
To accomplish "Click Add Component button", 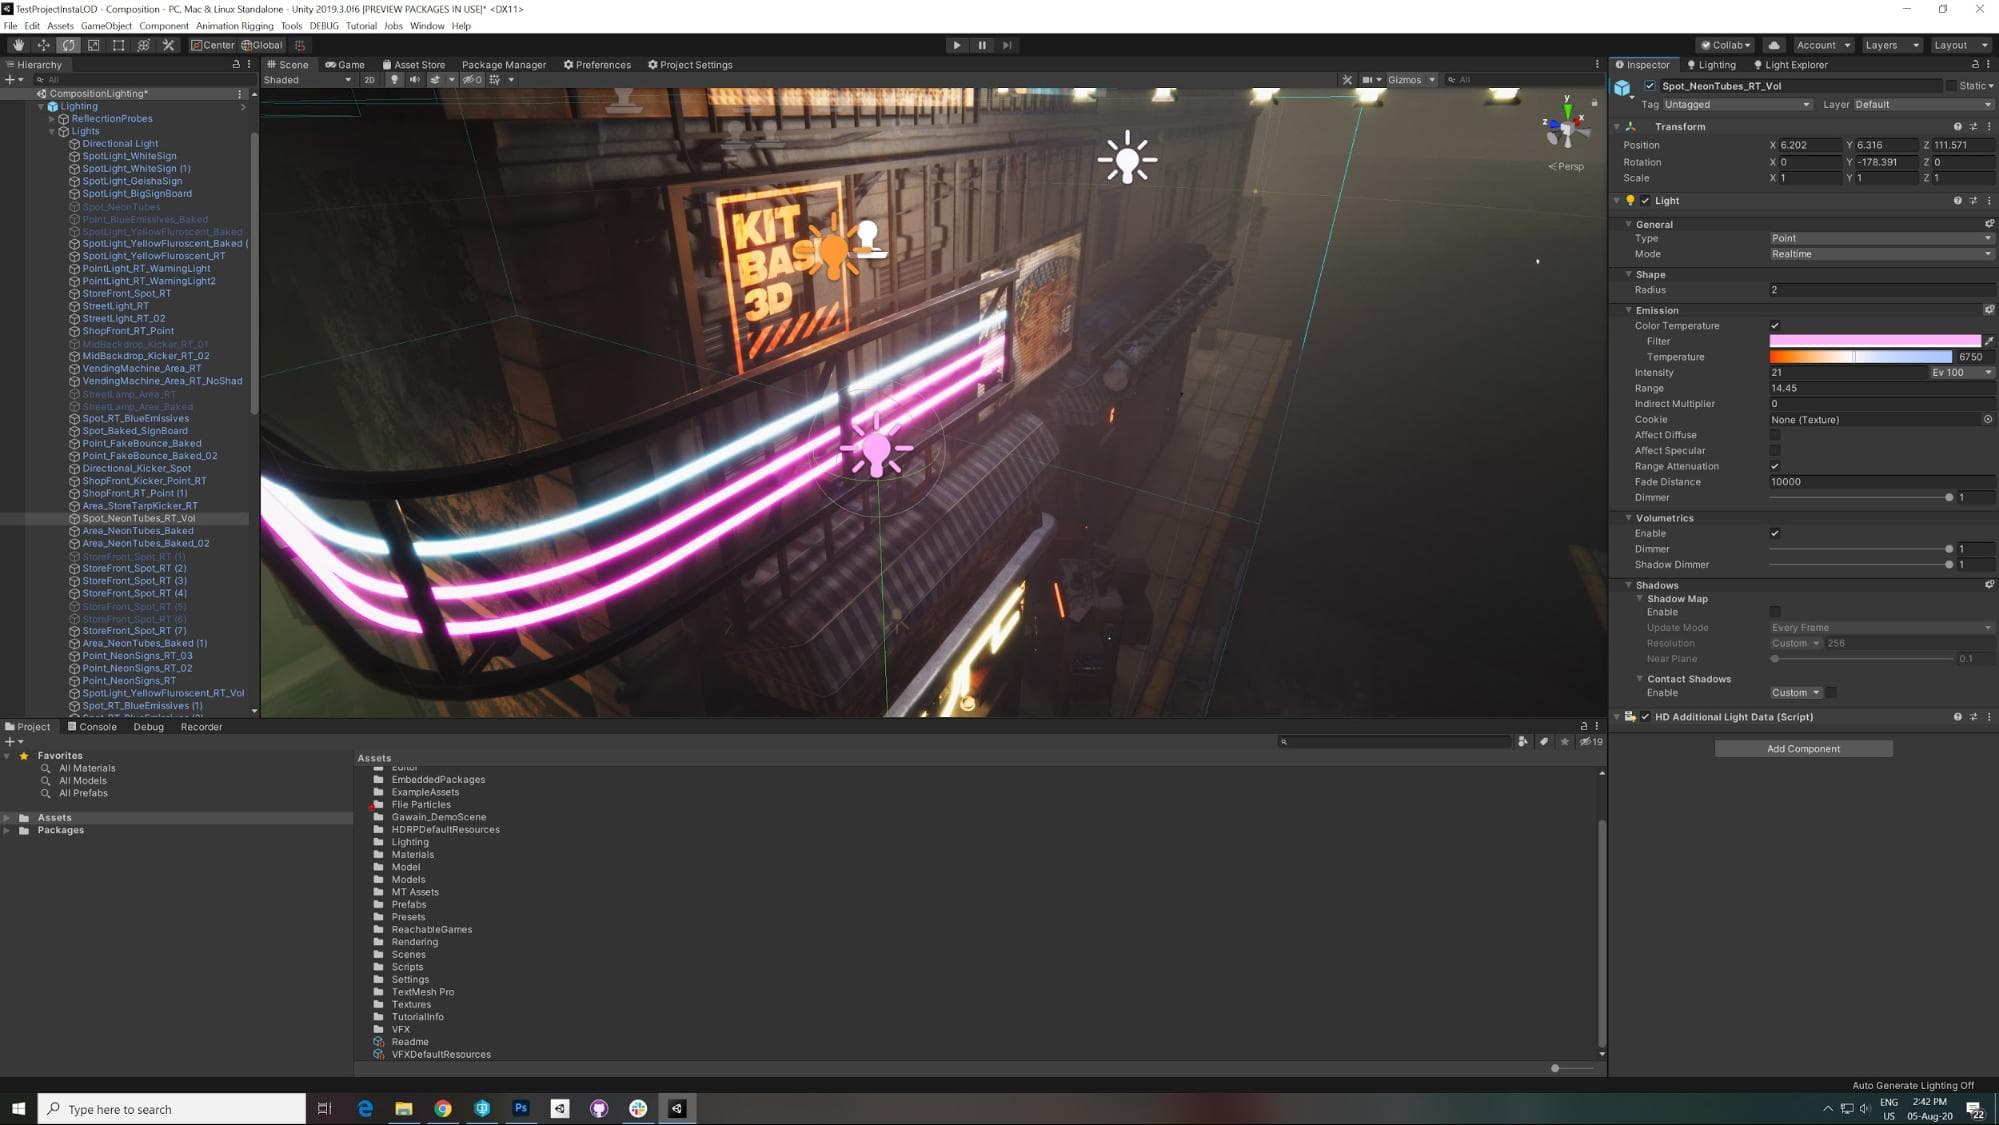I will tap(1803, 749).
